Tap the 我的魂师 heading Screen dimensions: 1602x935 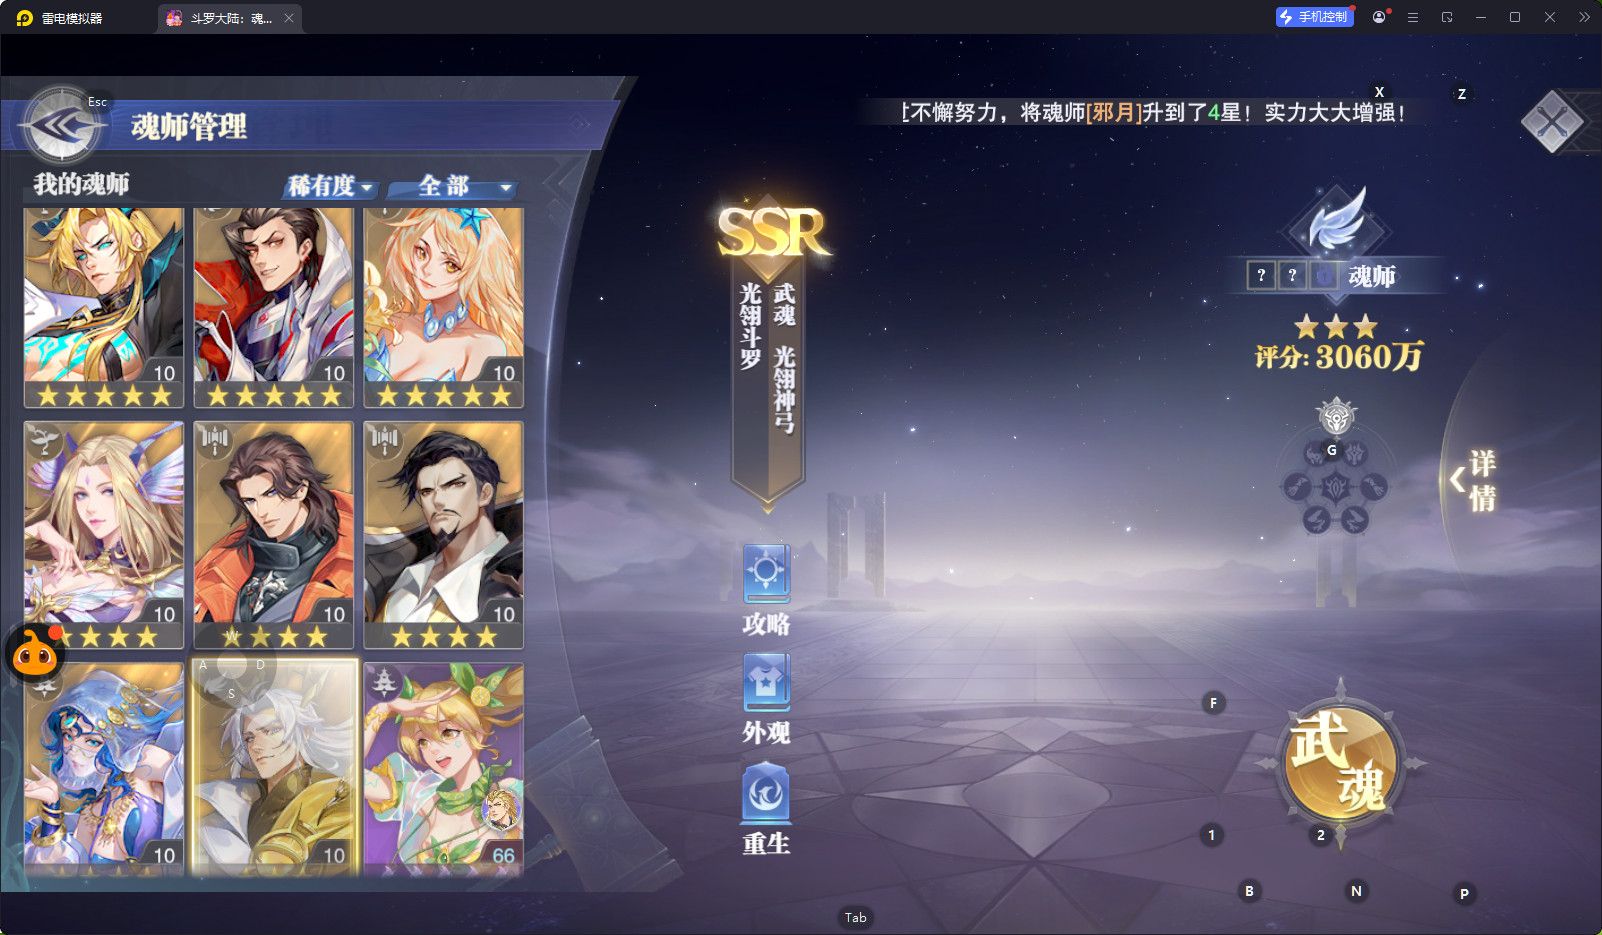(x=81, y=184)
